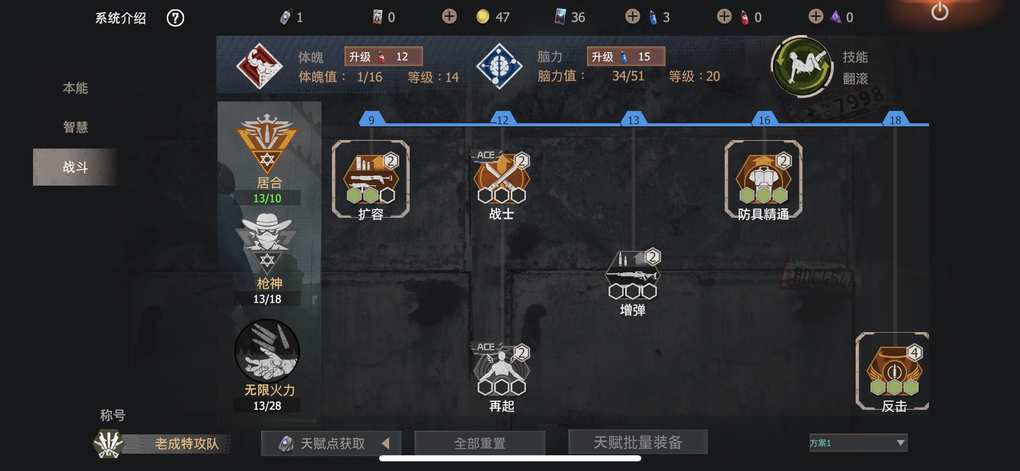This screenshot has width=1020, height=471.
Task: Select the 增弹 rifle talent icon
Action: (632, 274)
